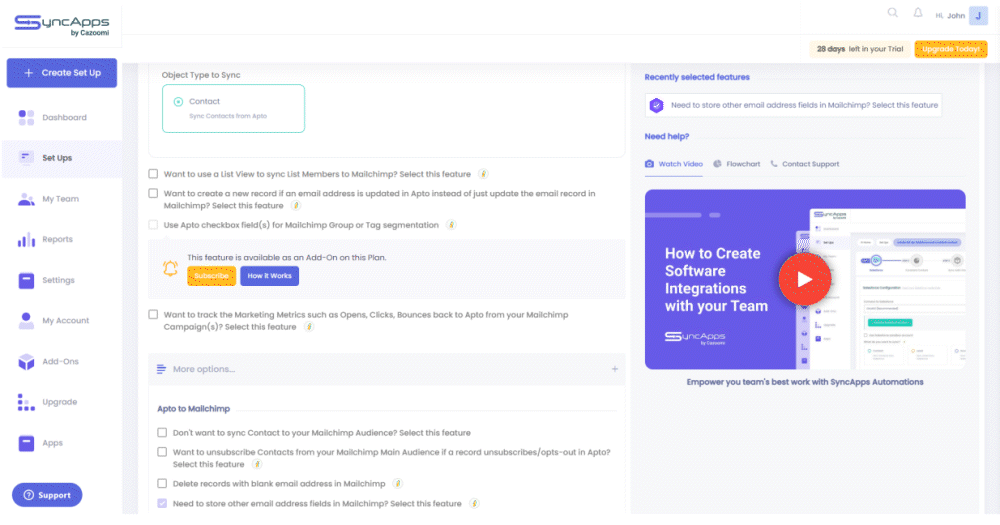Image resolution: width=1000 pixels, height=525 pixels.
Task: Check unsubscribe Contacts from Main Audience option
Action: point(162,452)
